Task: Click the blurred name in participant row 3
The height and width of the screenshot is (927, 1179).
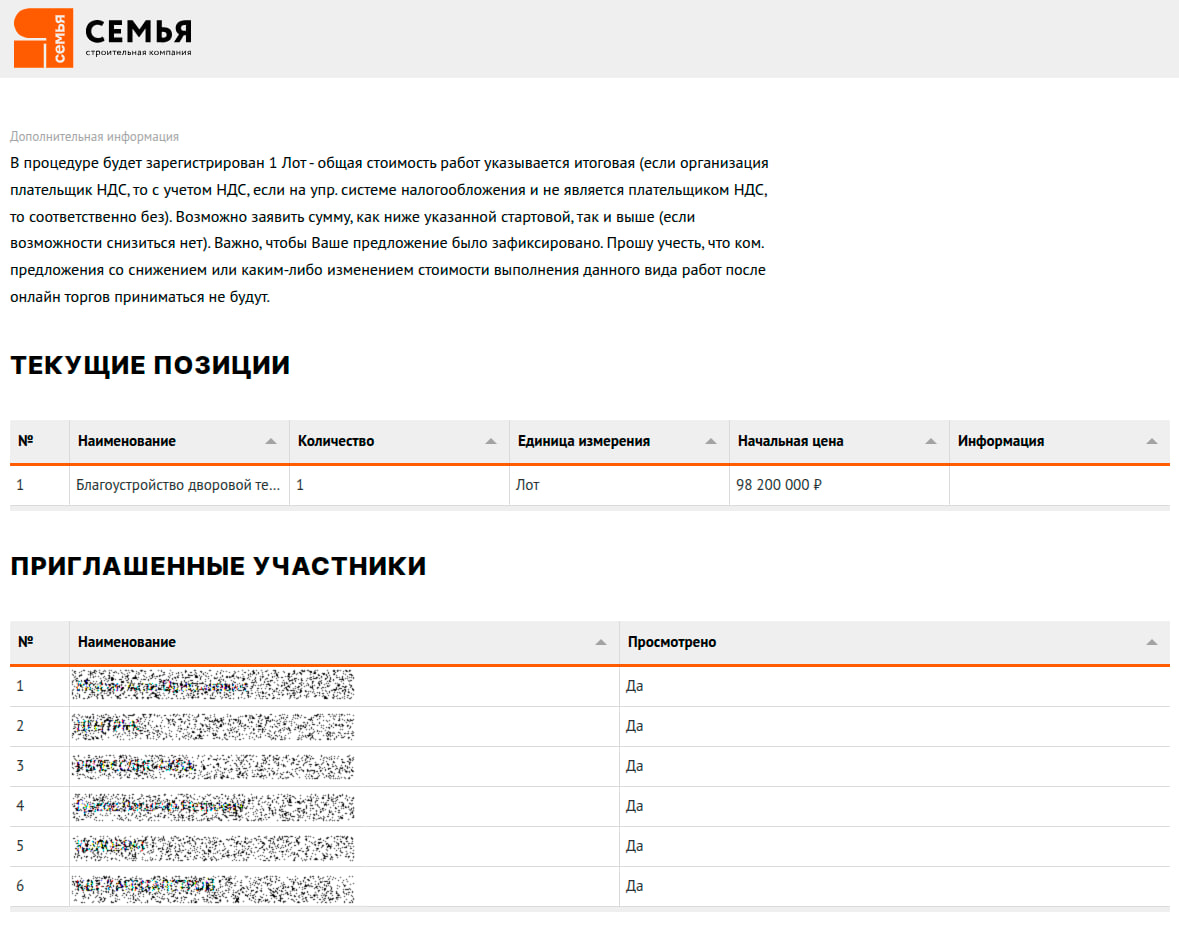Action: click(213, 765)
